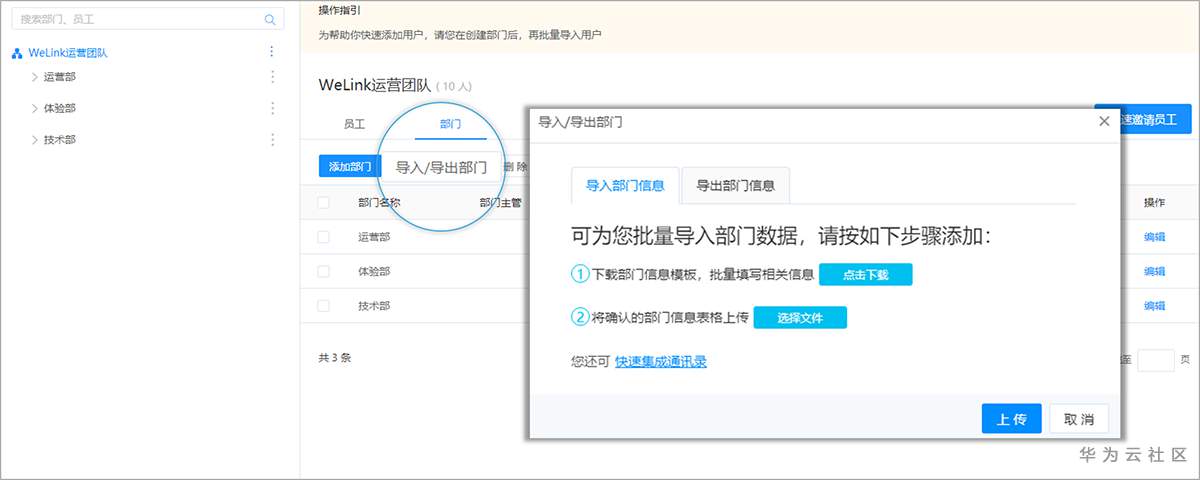
Task: Select 运营部 in the department tree
Action: (60, 77)
